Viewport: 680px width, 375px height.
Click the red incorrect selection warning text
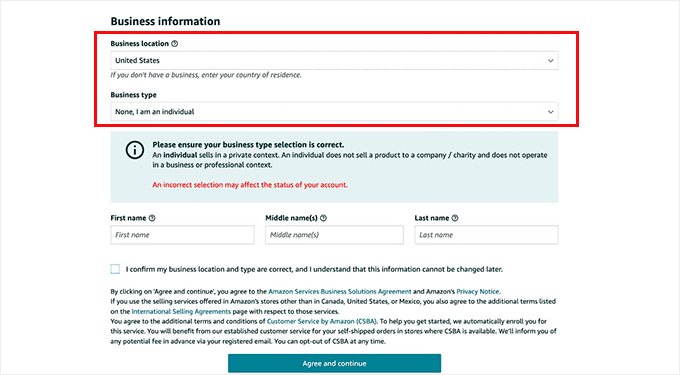tap(250, 185)
